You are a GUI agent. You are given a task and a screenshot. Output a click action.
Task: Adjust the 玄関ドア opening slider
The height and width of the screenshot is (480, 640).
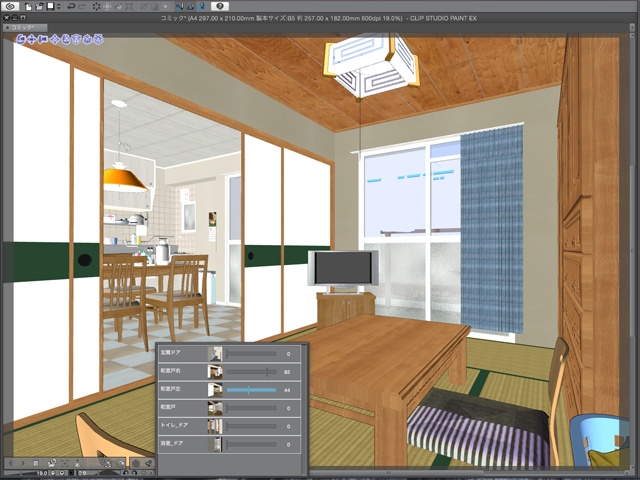click(251, 354)
